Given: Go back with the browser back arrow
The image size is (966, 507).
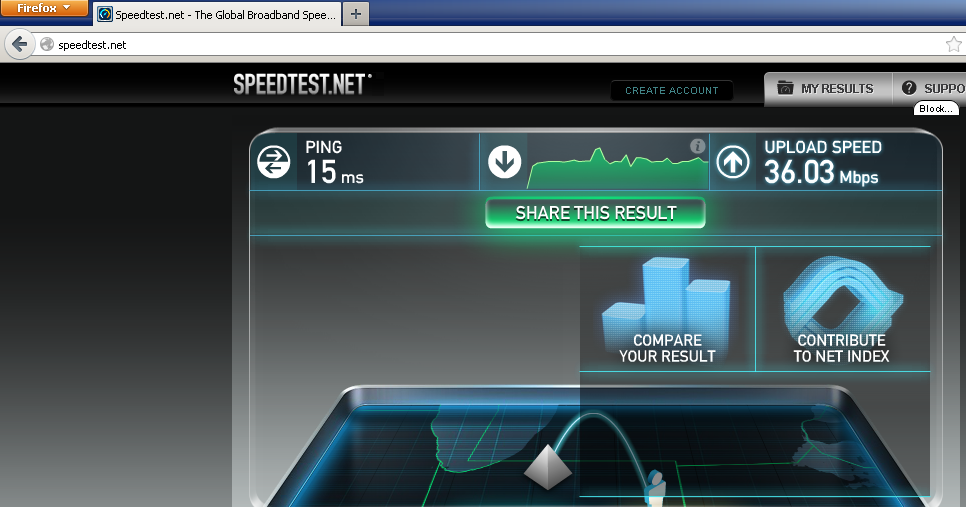Looking at the screenshot, I should [x=19, y=44].
